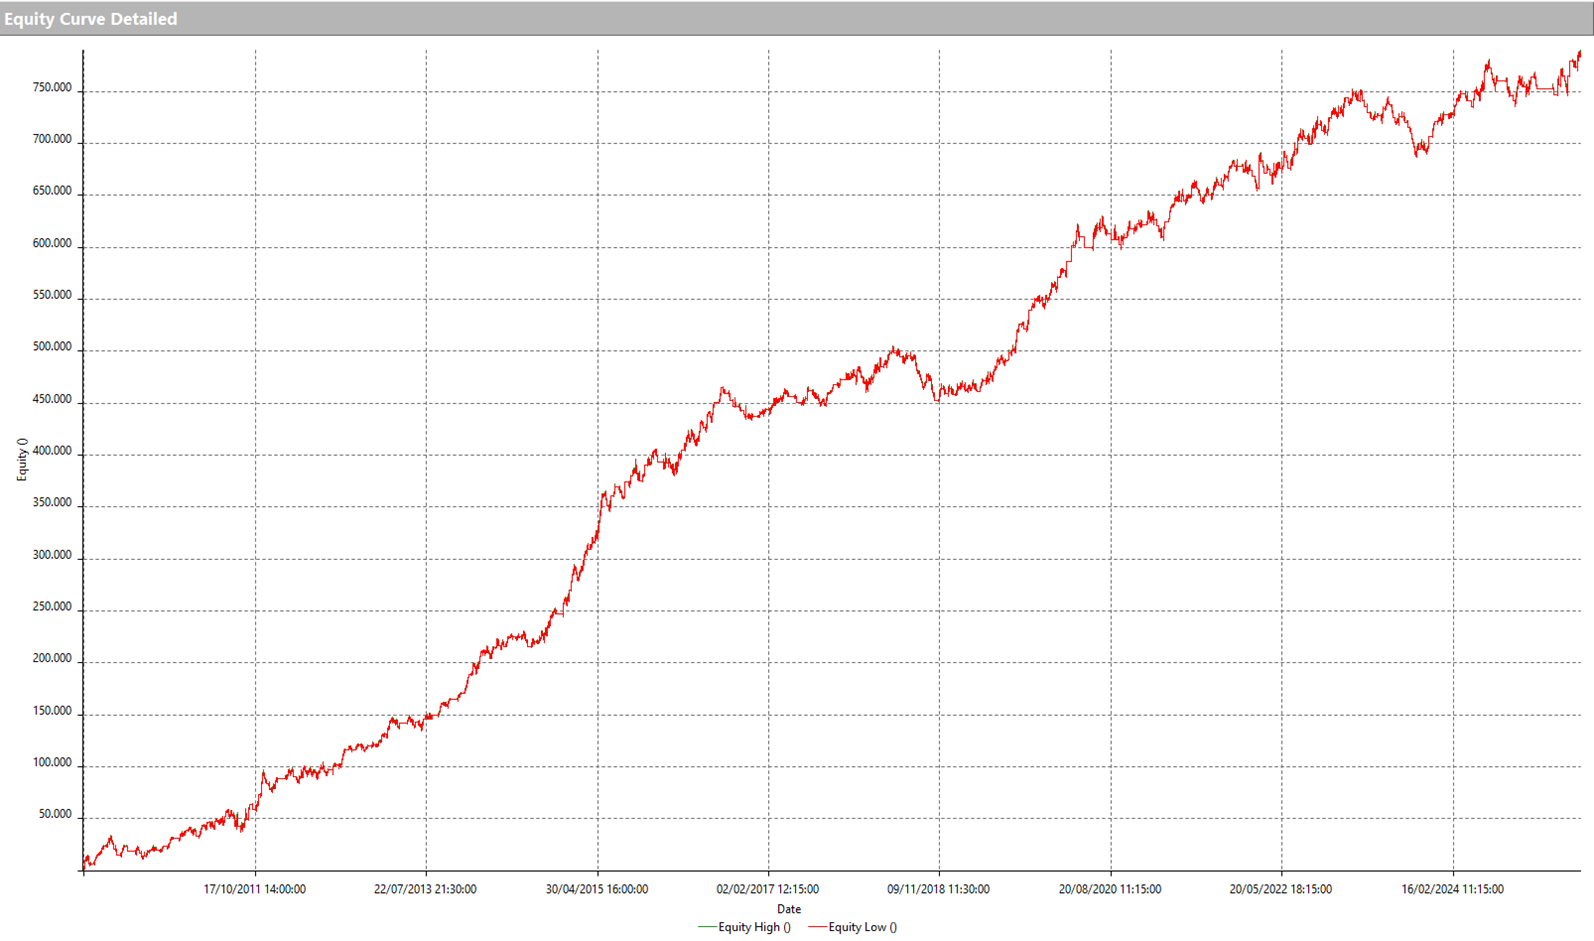
Task: Click the red Equity Low legend line
Action: pos(817,927)
